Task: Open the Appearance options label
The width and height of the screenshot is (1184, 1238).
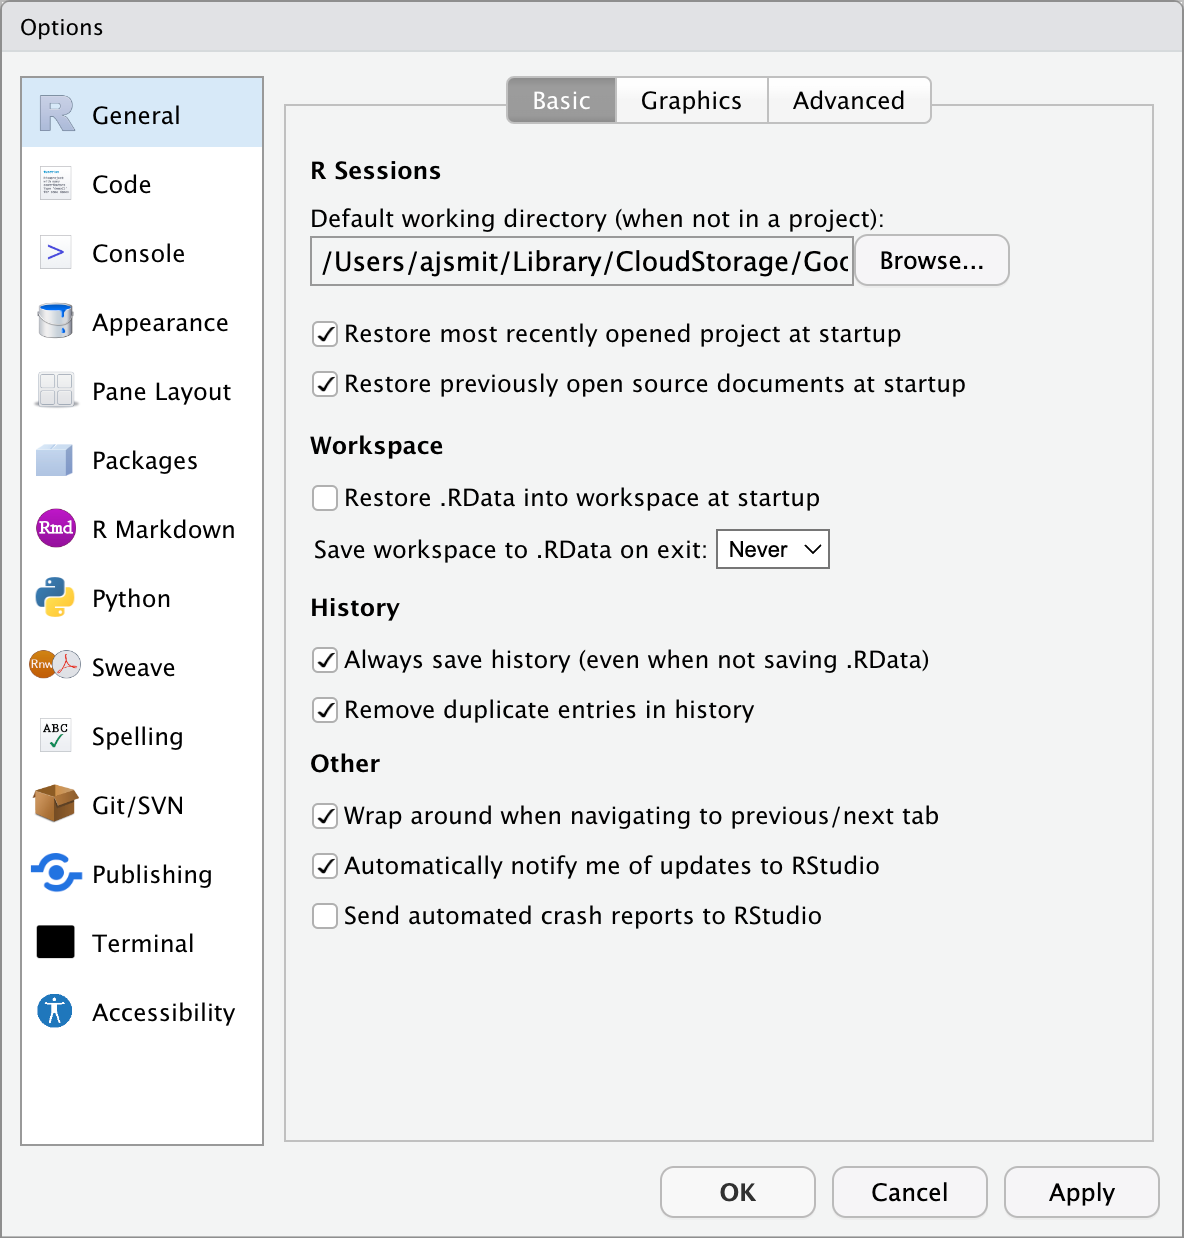Action: pos(160,323)
